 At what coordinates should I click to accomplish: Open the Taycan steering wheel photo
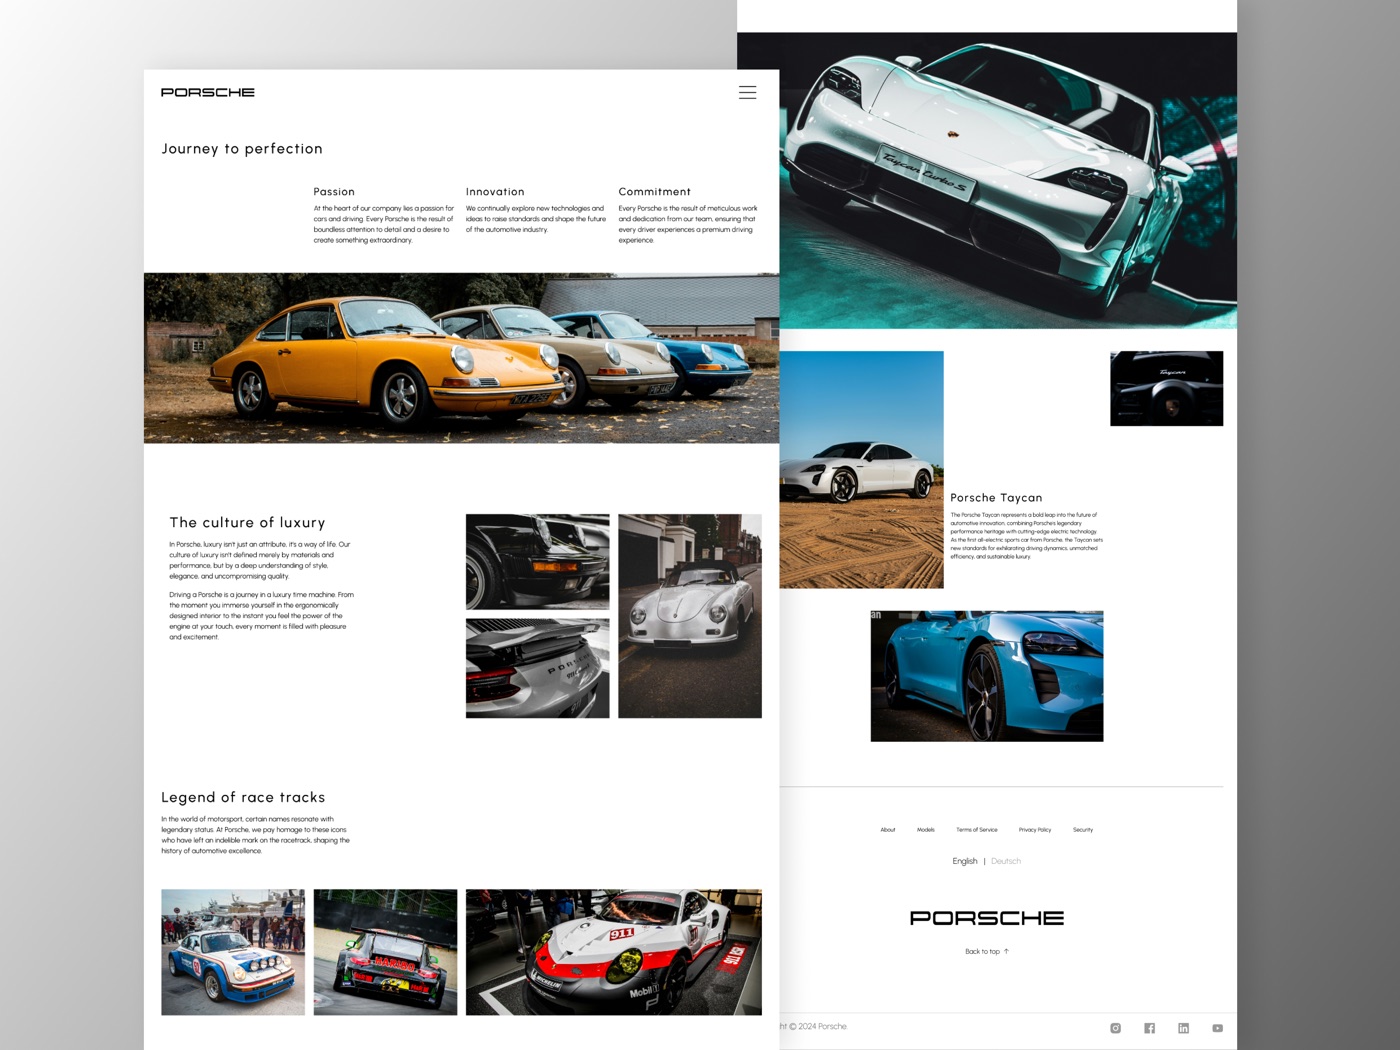point(1166,388)
